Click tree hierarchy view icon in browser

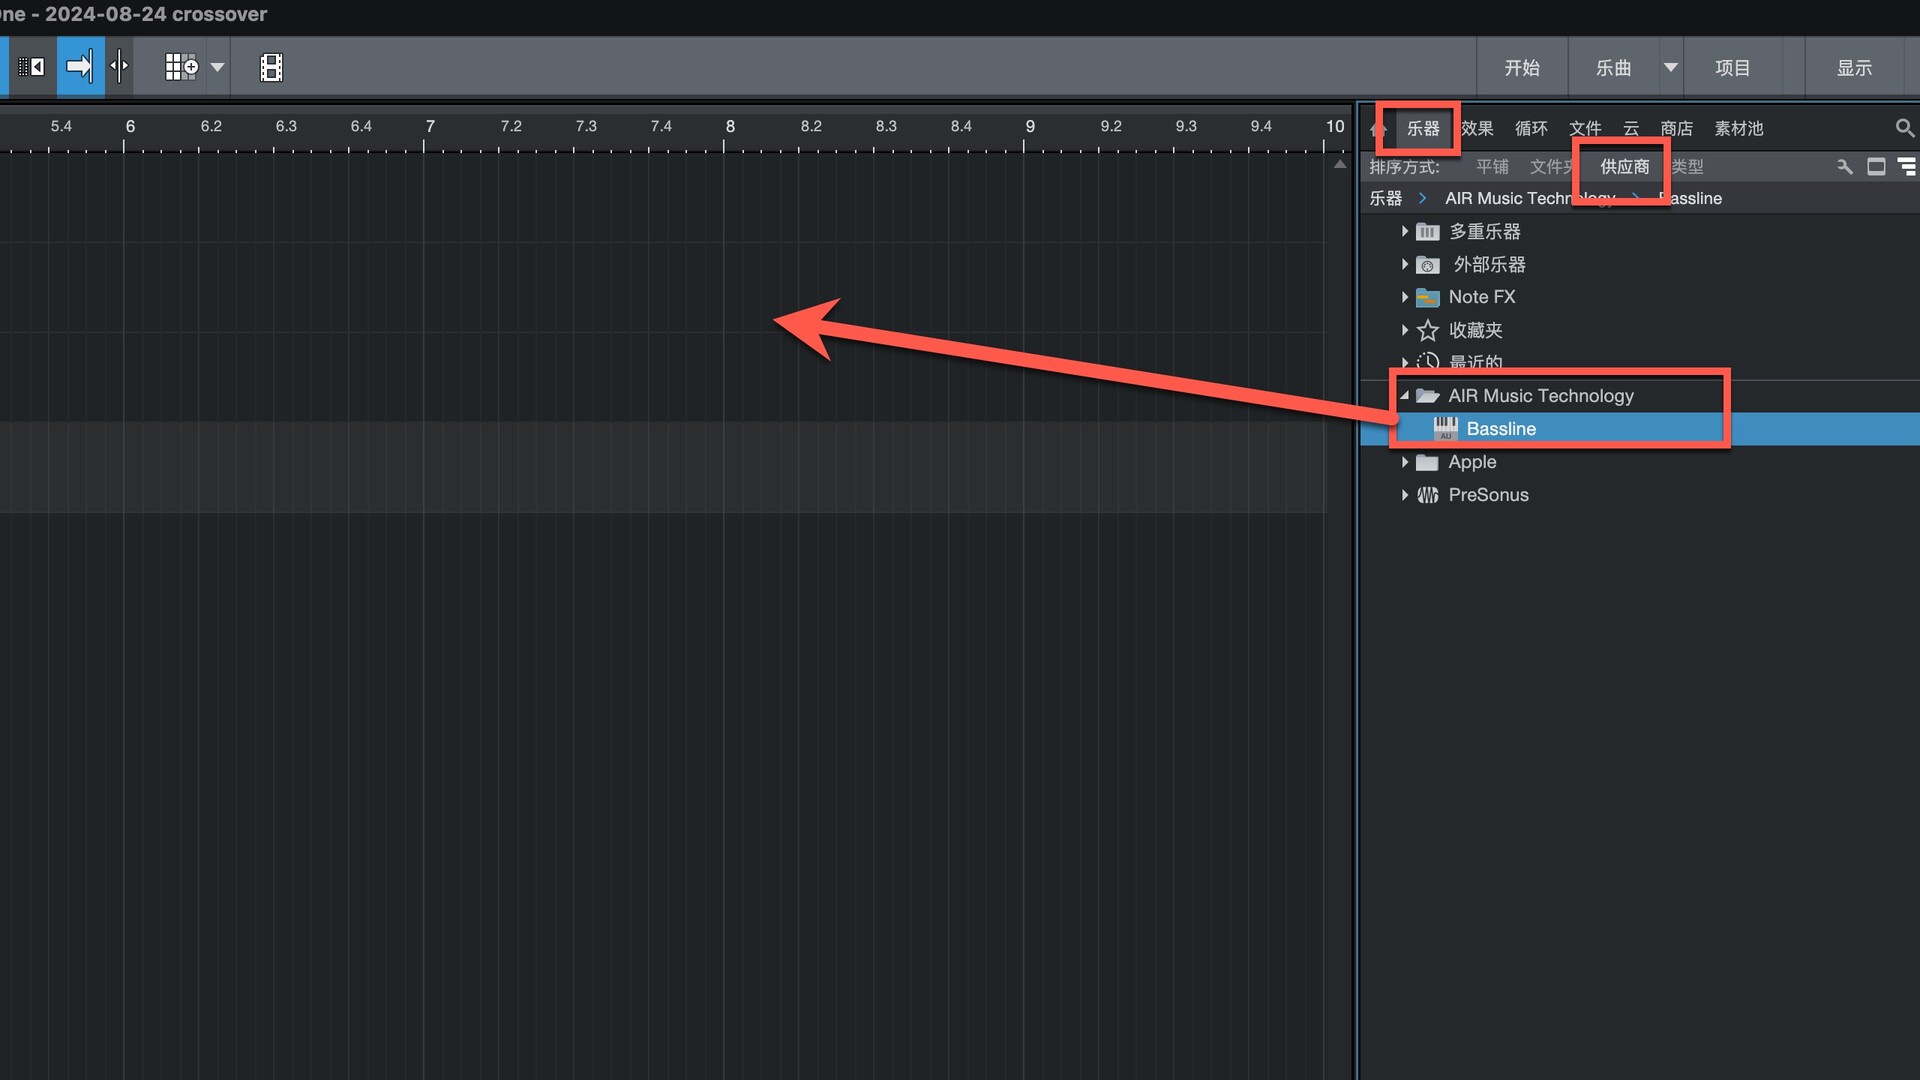(x=1907, y=167)
